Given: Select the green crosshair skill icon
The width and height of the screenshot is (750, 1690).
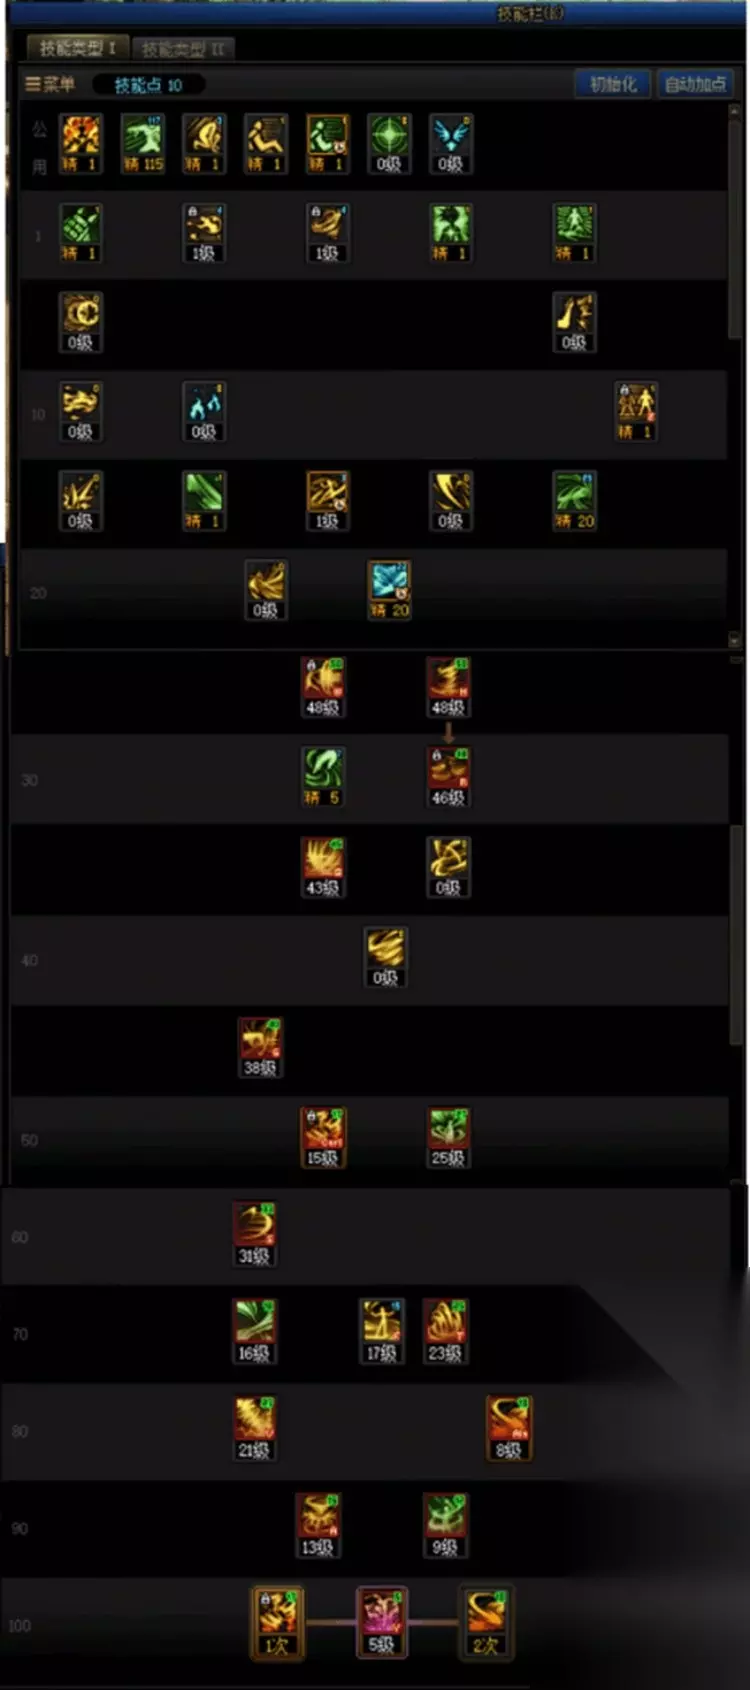Looking at the screenshot, I should click(389, 143).
